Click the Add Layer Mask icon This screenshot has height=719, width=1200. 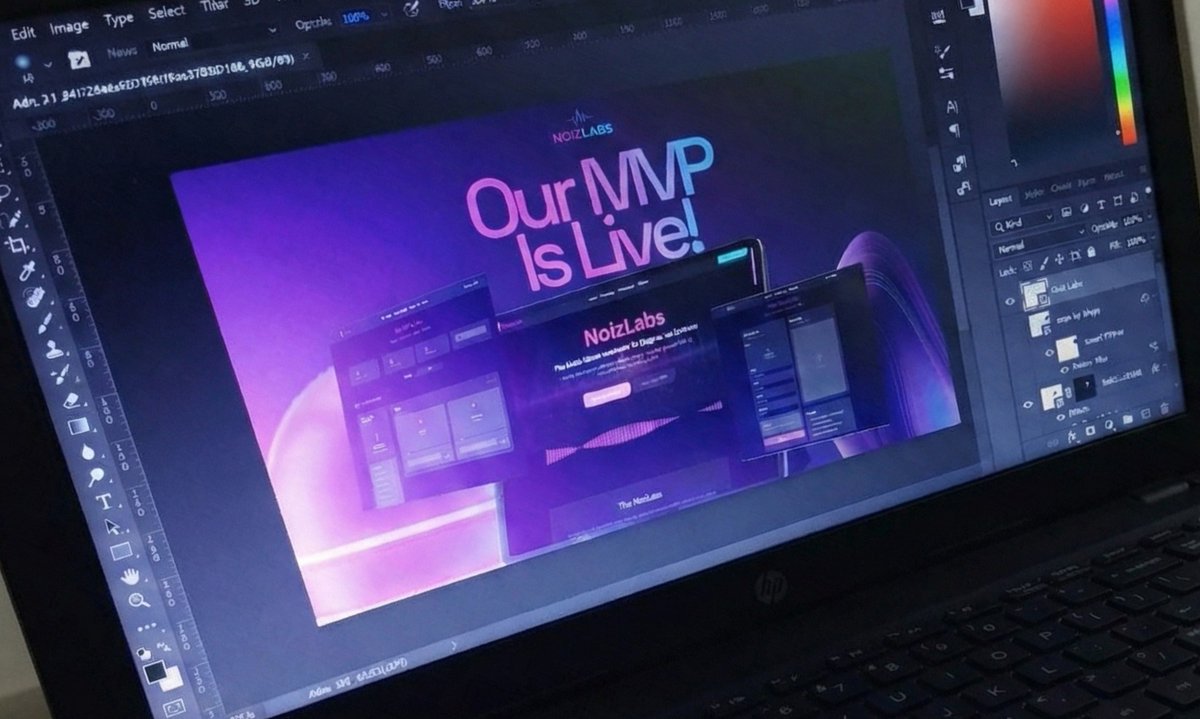point(1089,430)
